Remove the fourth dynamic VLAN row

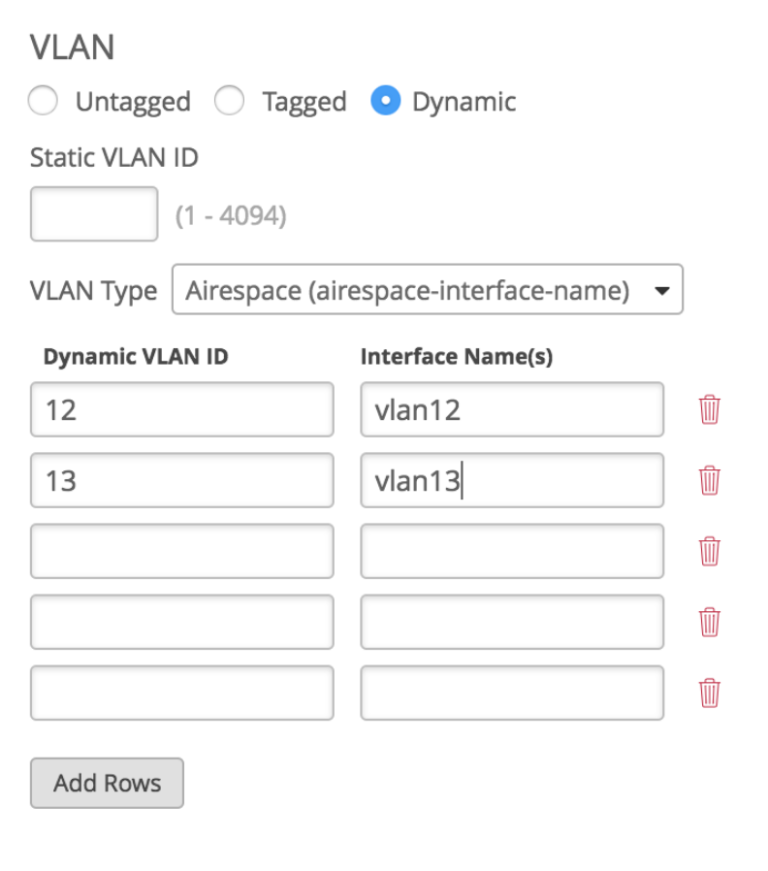tap(709, 622)
